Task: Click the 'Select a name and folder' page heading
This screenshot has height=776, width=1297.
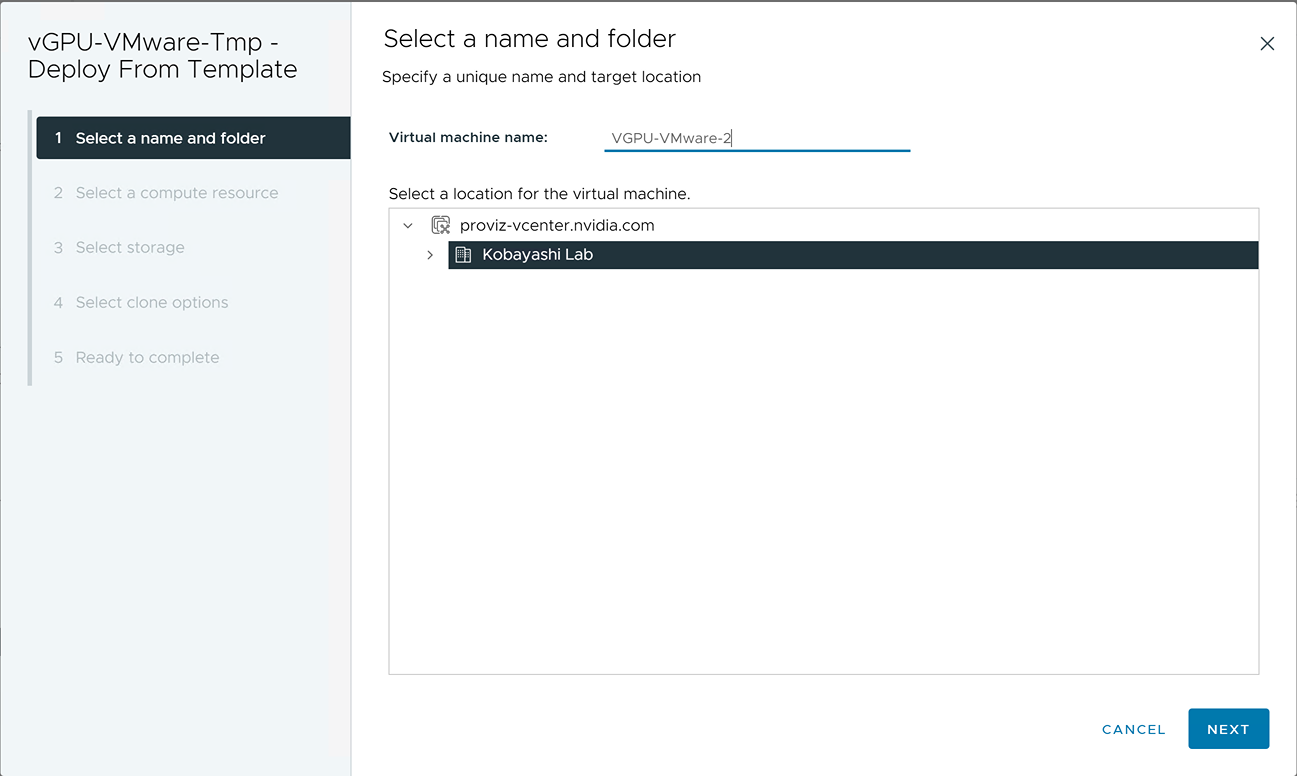Action: 529,39
